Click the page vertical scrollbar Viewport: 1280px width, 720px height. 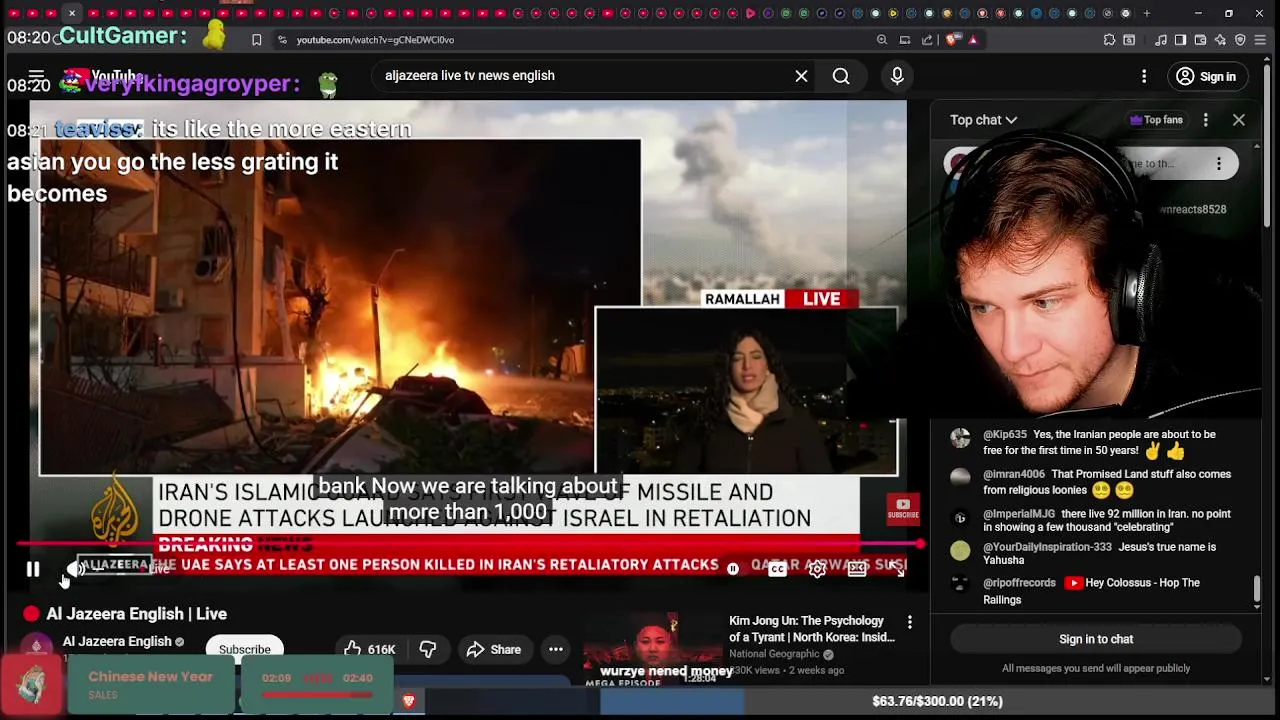pyautogui.click(x=1269, y=145)
